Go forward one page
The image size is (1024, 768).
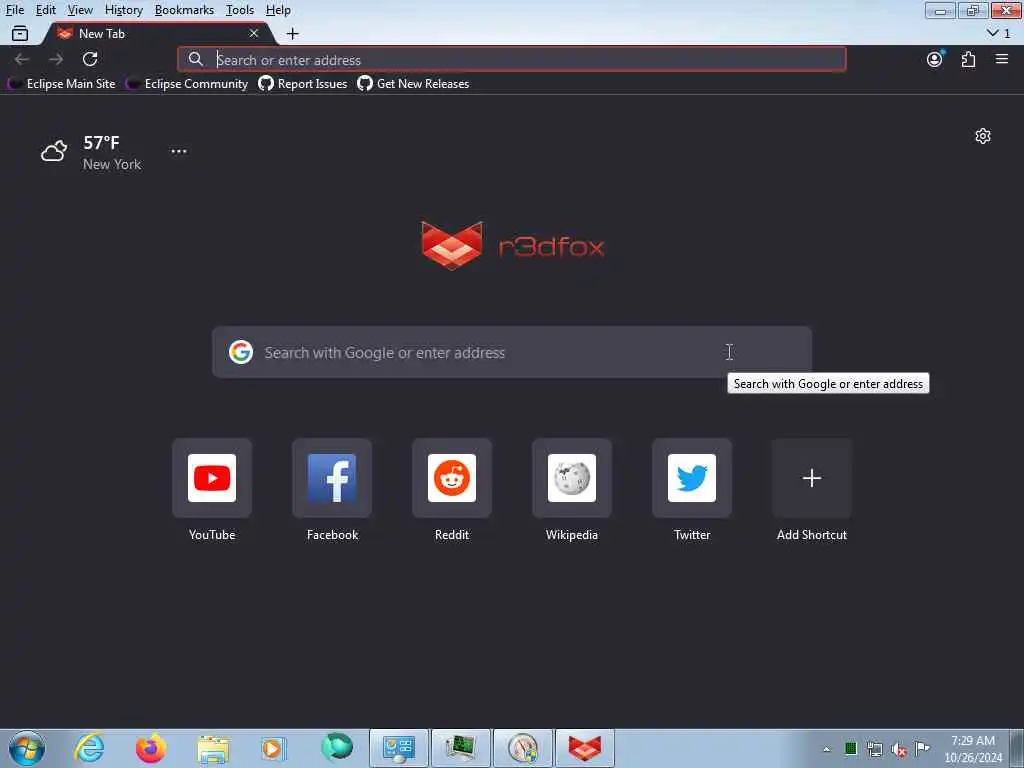pyautogui.click(x=56, y=59)
